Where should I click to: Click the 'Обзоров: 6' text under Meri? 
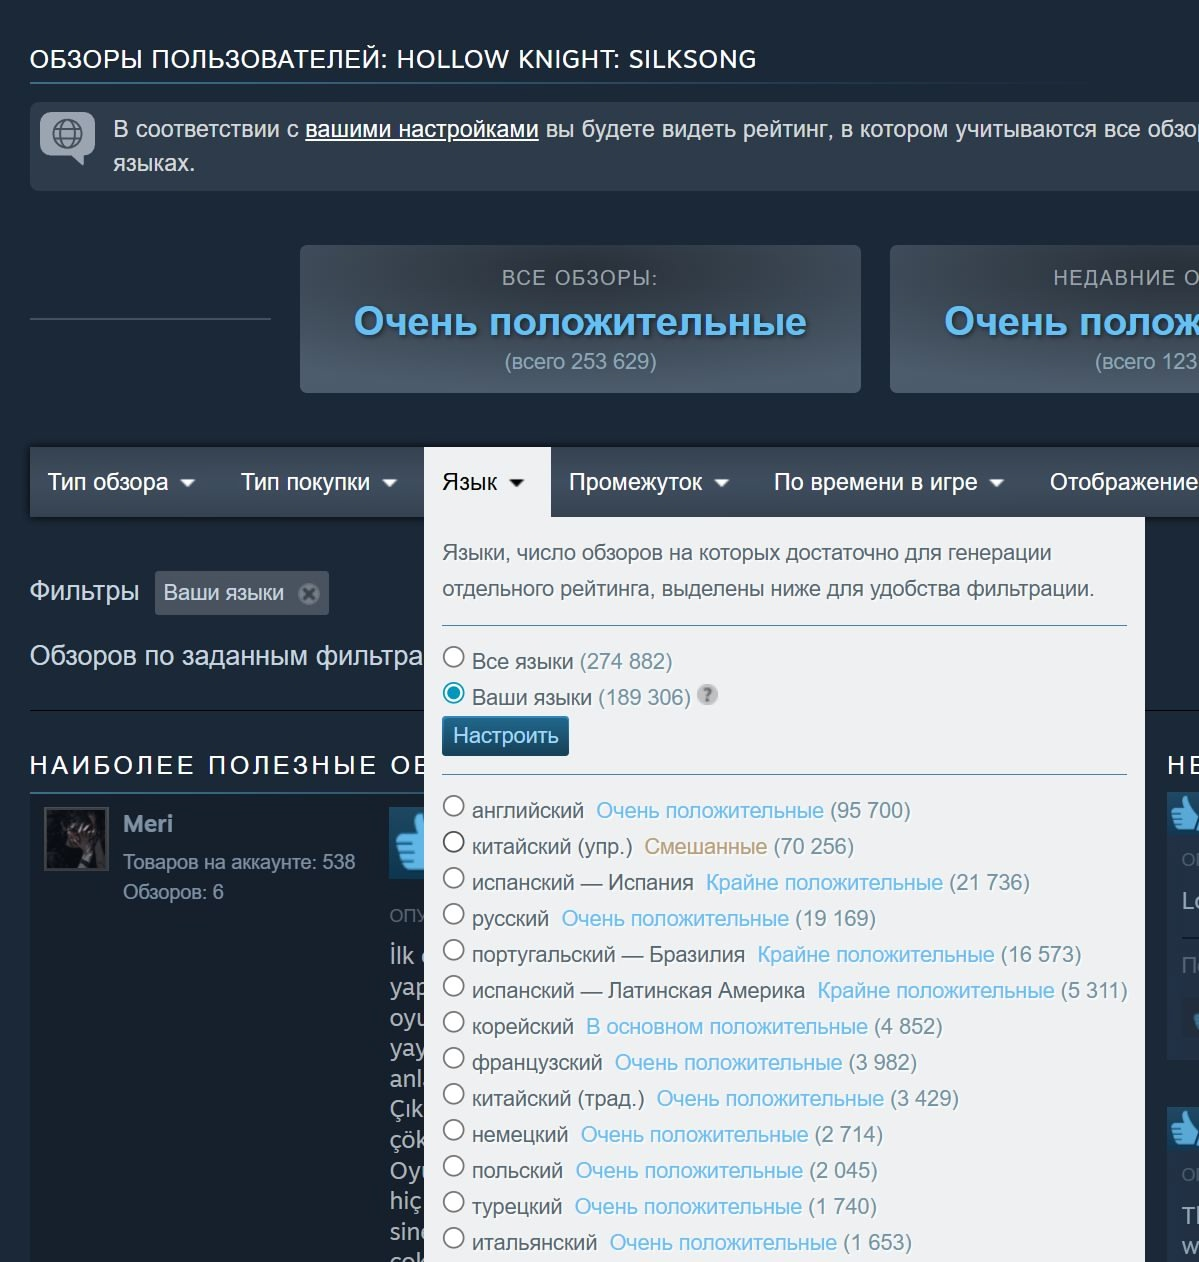(x=173, y=892)
